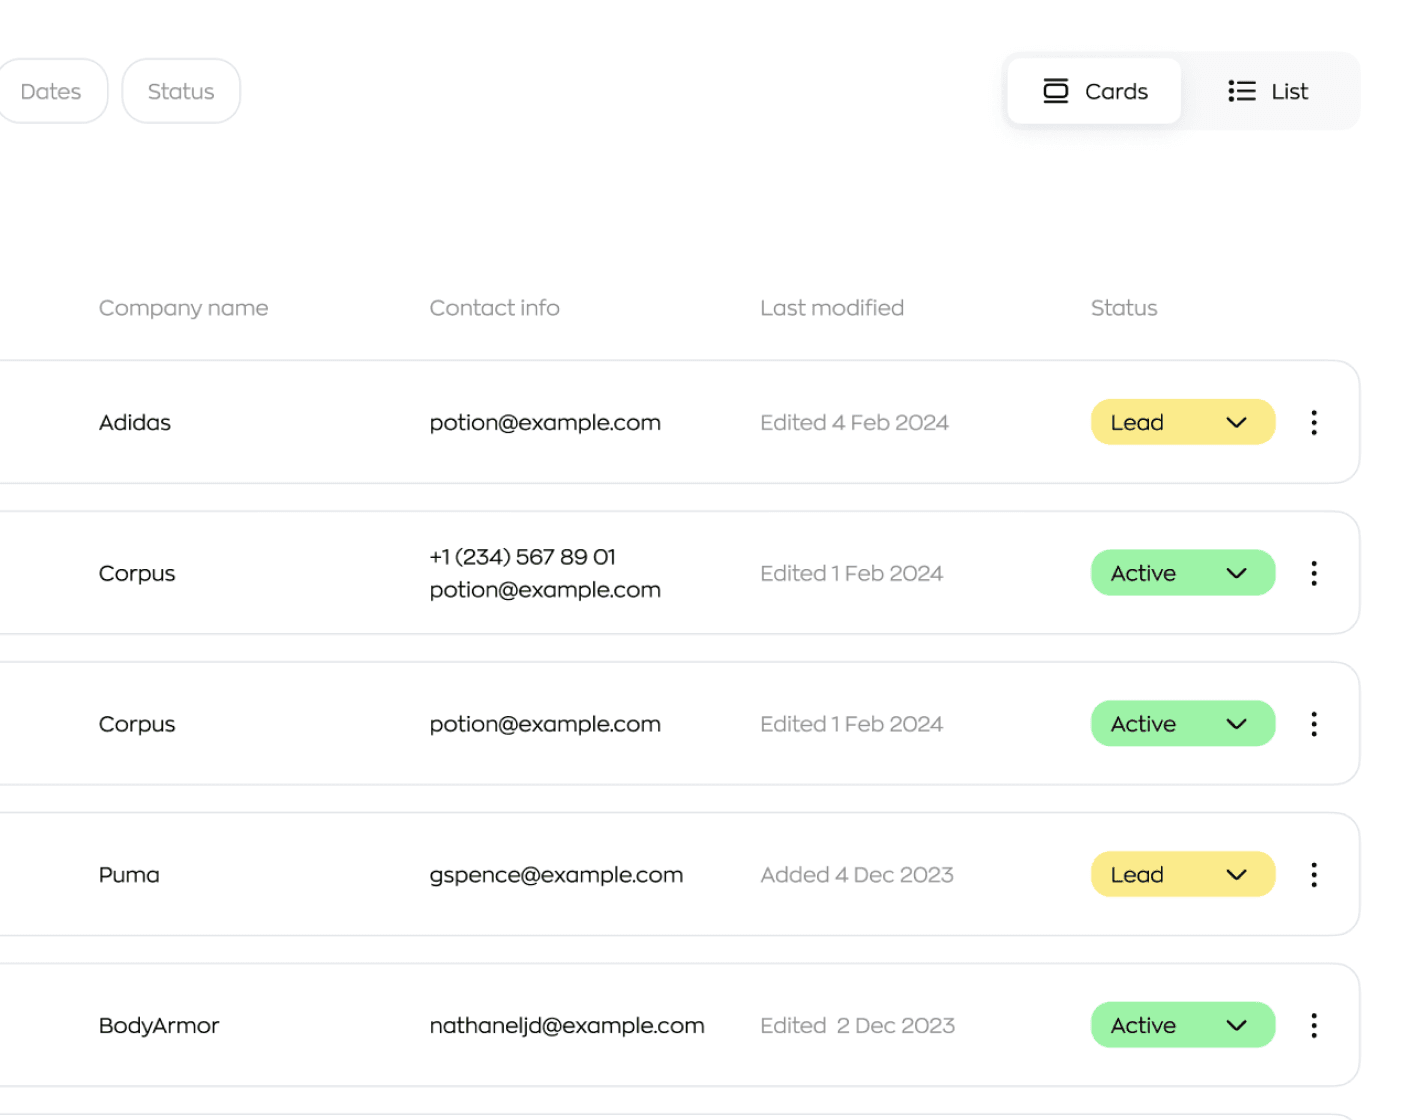Change the Active status of BodyArmor
This screenshot has width=1420, height=1120.
pyautogui.click(x=1183, y=1025)
